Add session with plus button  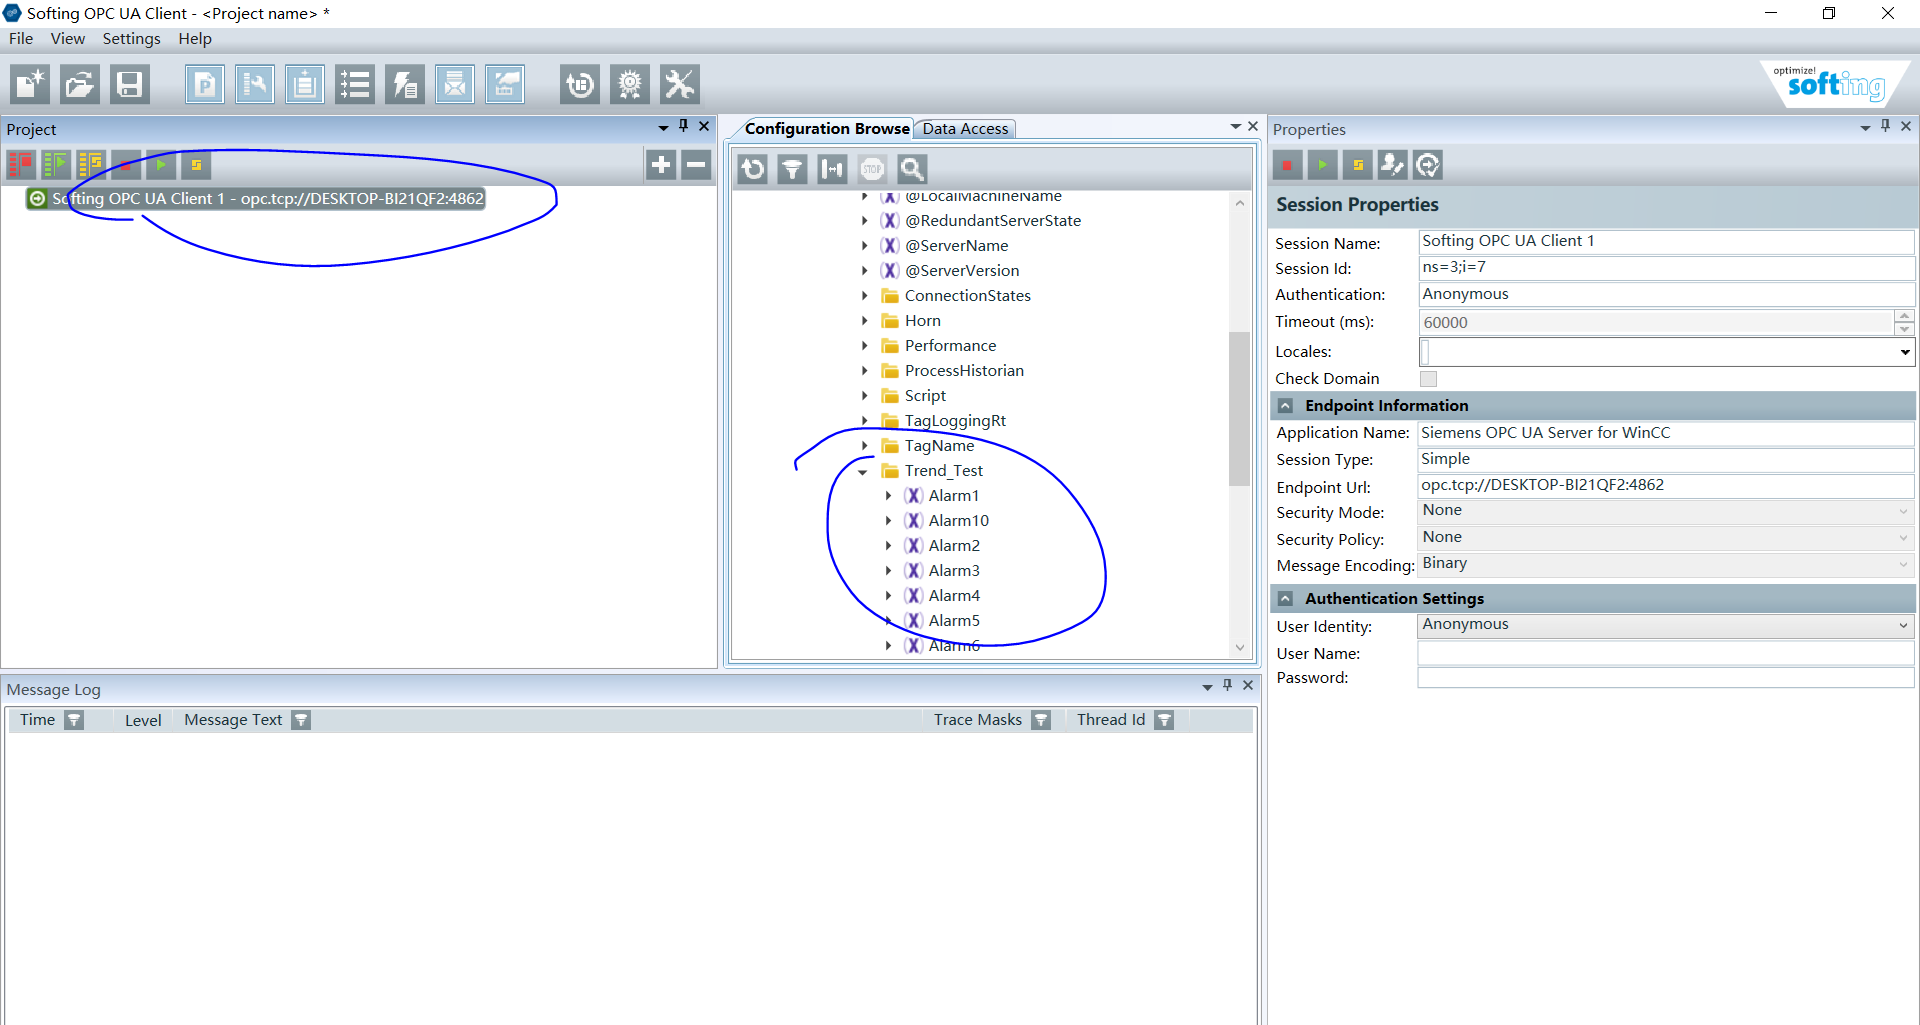pyautogui.click(x=661, y=165)
